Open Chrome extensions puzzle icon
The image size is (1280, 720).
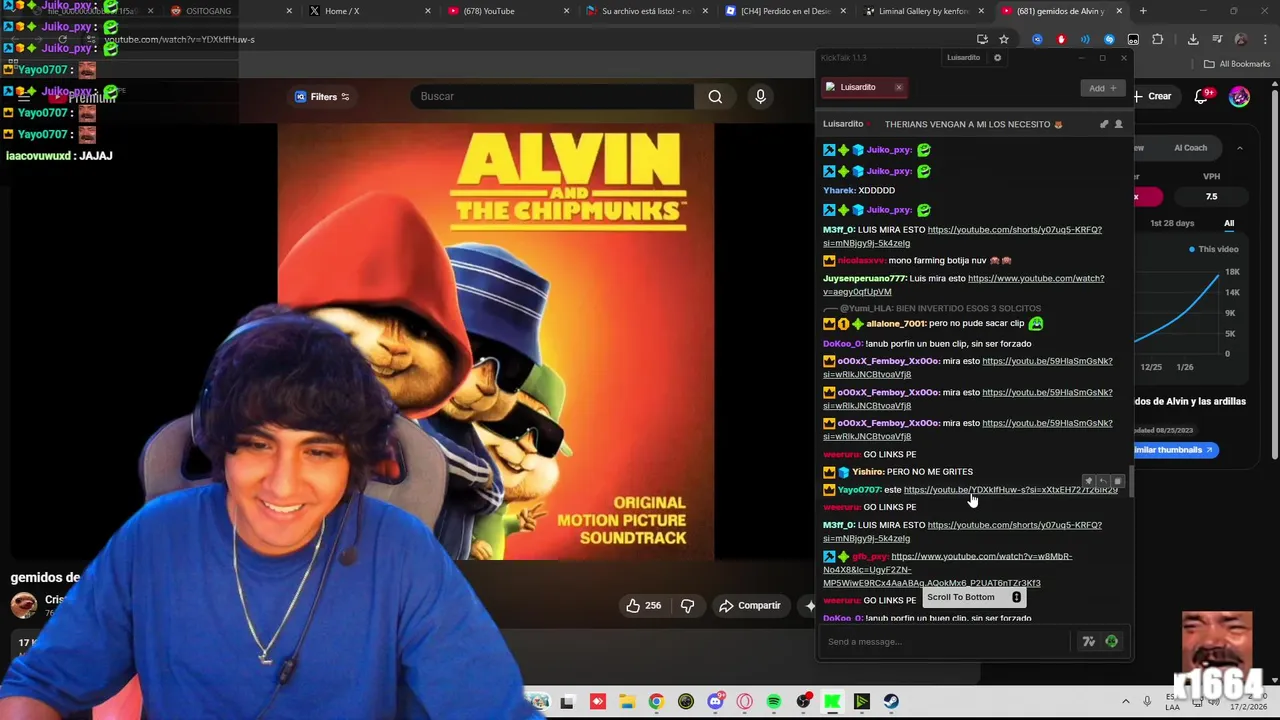1157,39
